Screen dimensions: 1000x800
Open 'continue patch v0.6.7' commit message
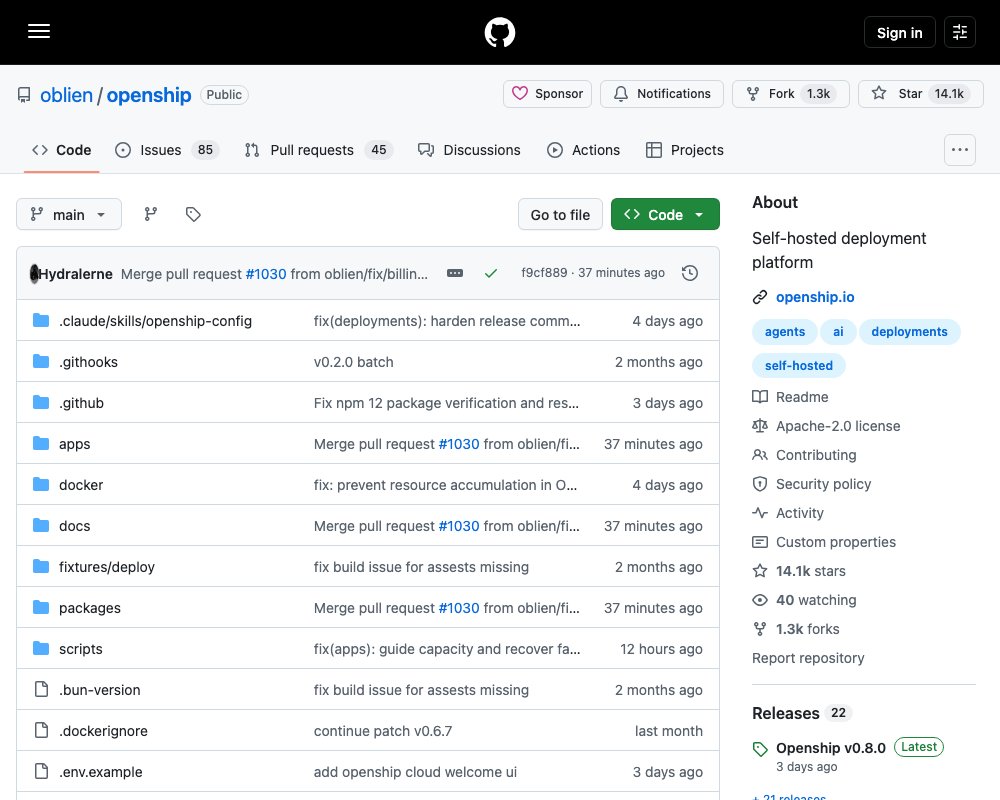coord(383,730)
